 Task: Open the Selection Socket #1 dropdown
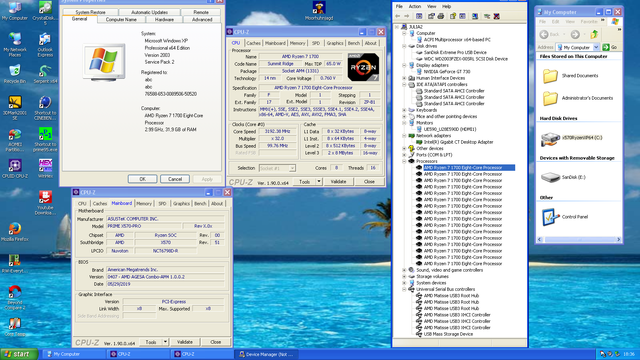292,168
